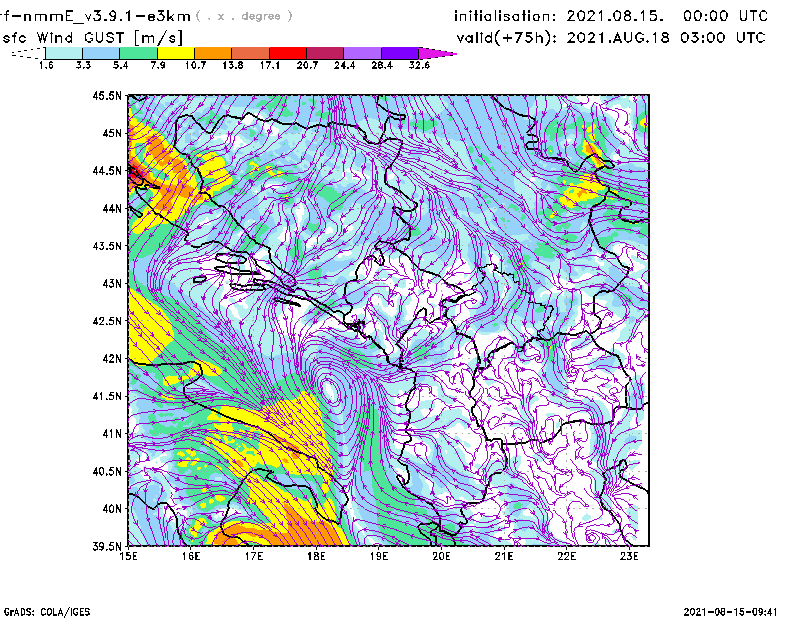
Task: Click the model name 'rf-nmmE_v3.9.1-e3km'
Action: coord(95,16)
